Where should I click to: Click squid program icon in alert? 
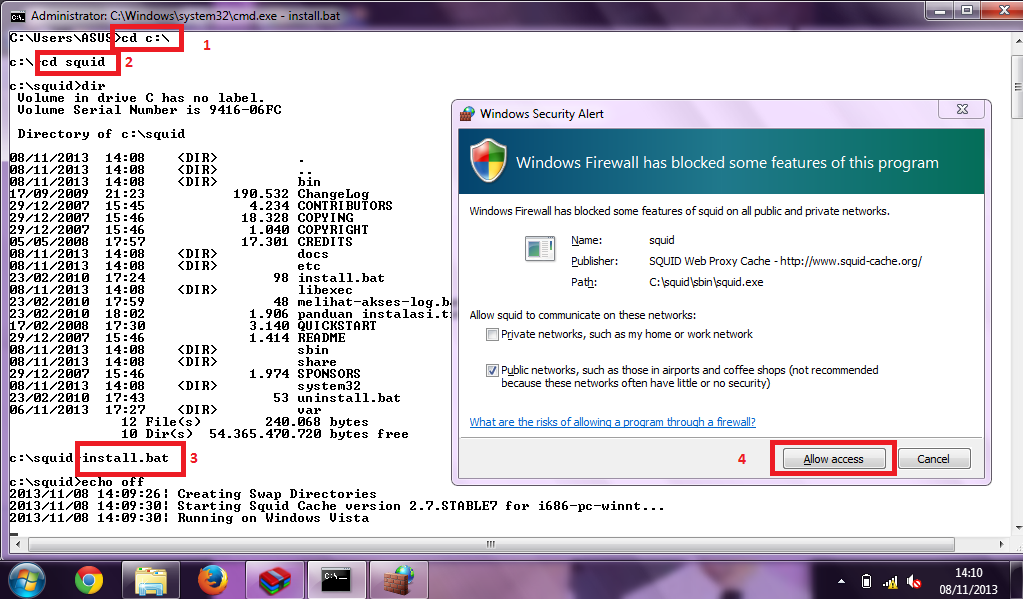click(x=540, y=249)
